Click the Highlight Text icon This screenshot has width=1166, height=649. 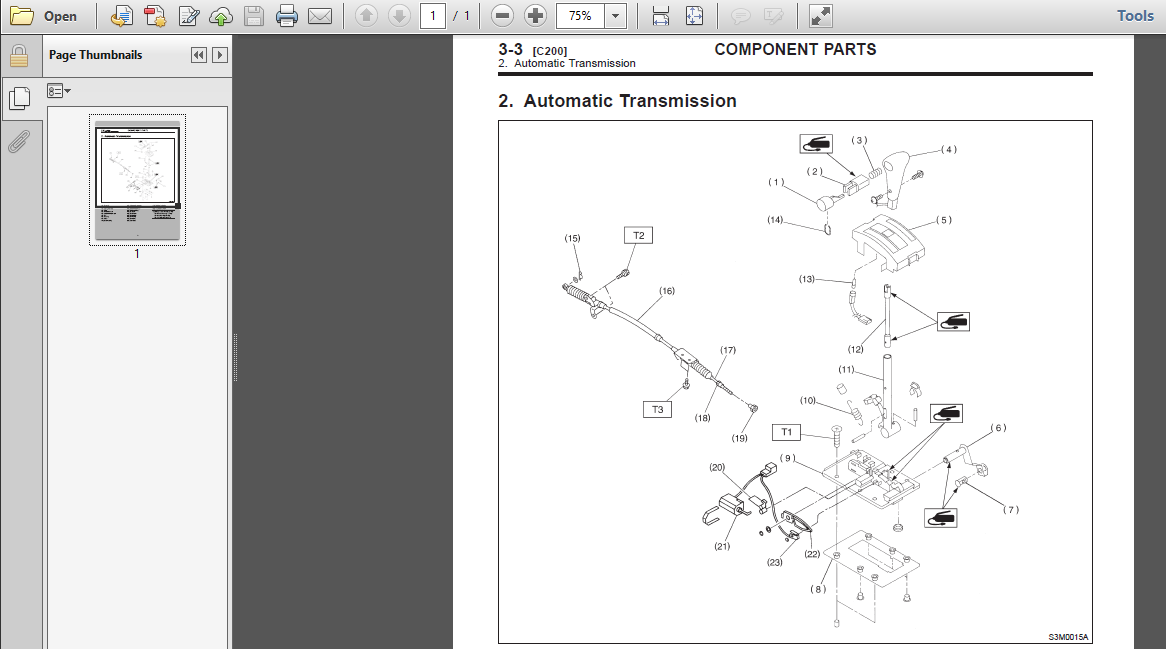pyautogui.click(x=773, y=16)
